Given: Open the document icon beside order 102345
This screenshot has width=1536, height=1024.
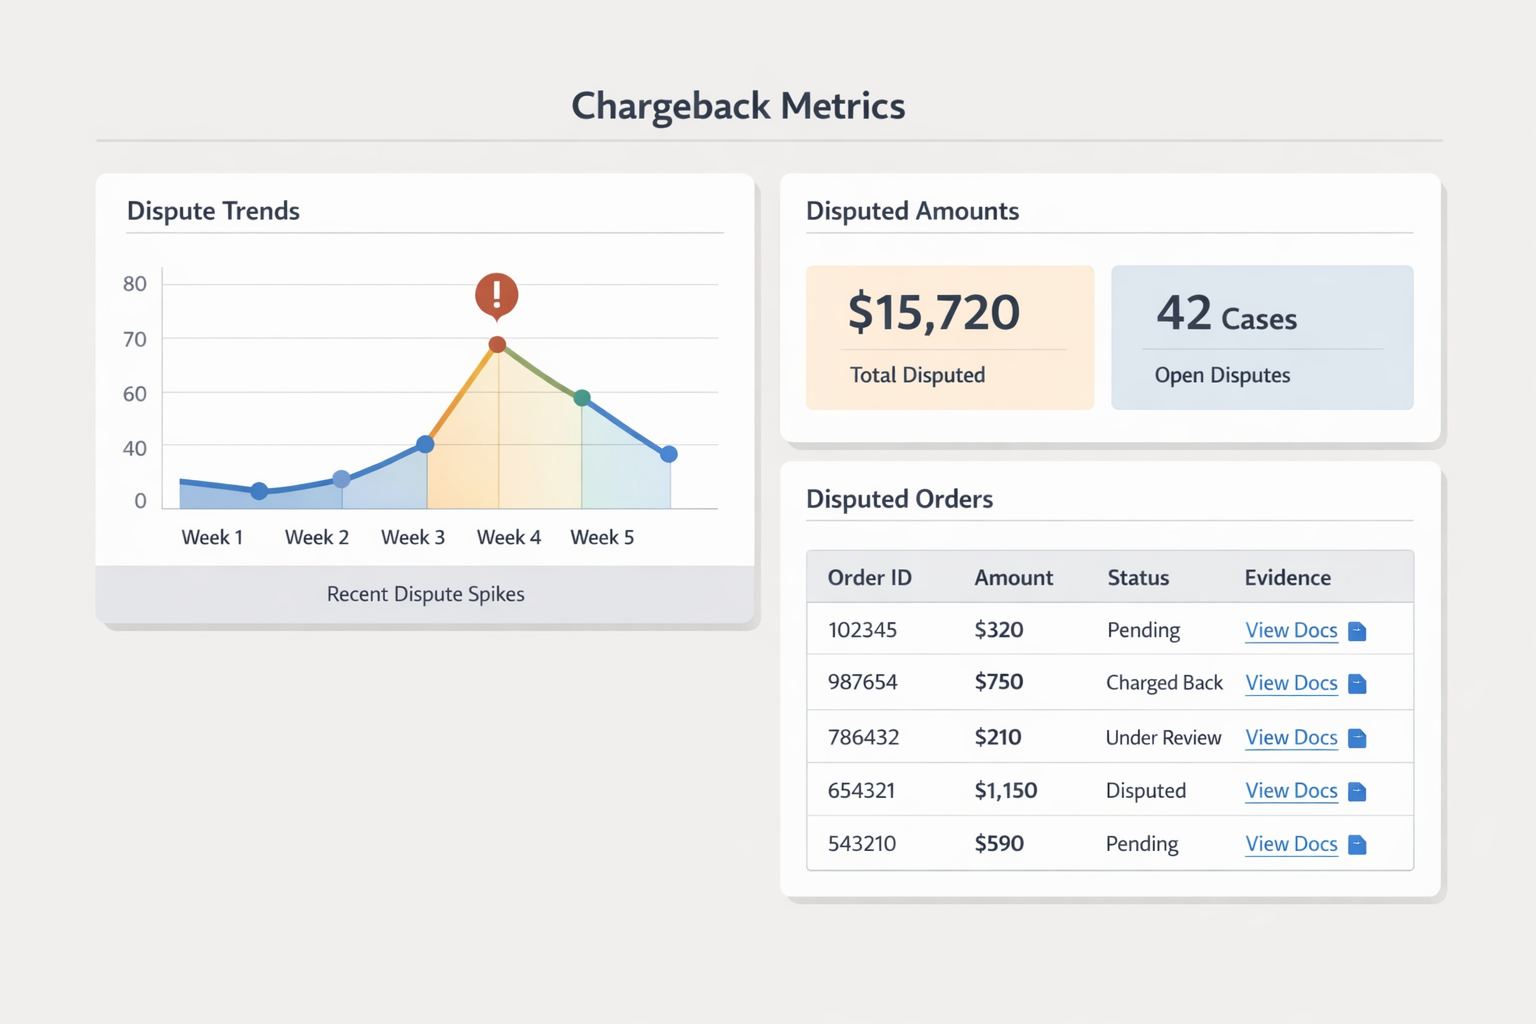Looking at the screenshot, I should (x=1357, y=631).
